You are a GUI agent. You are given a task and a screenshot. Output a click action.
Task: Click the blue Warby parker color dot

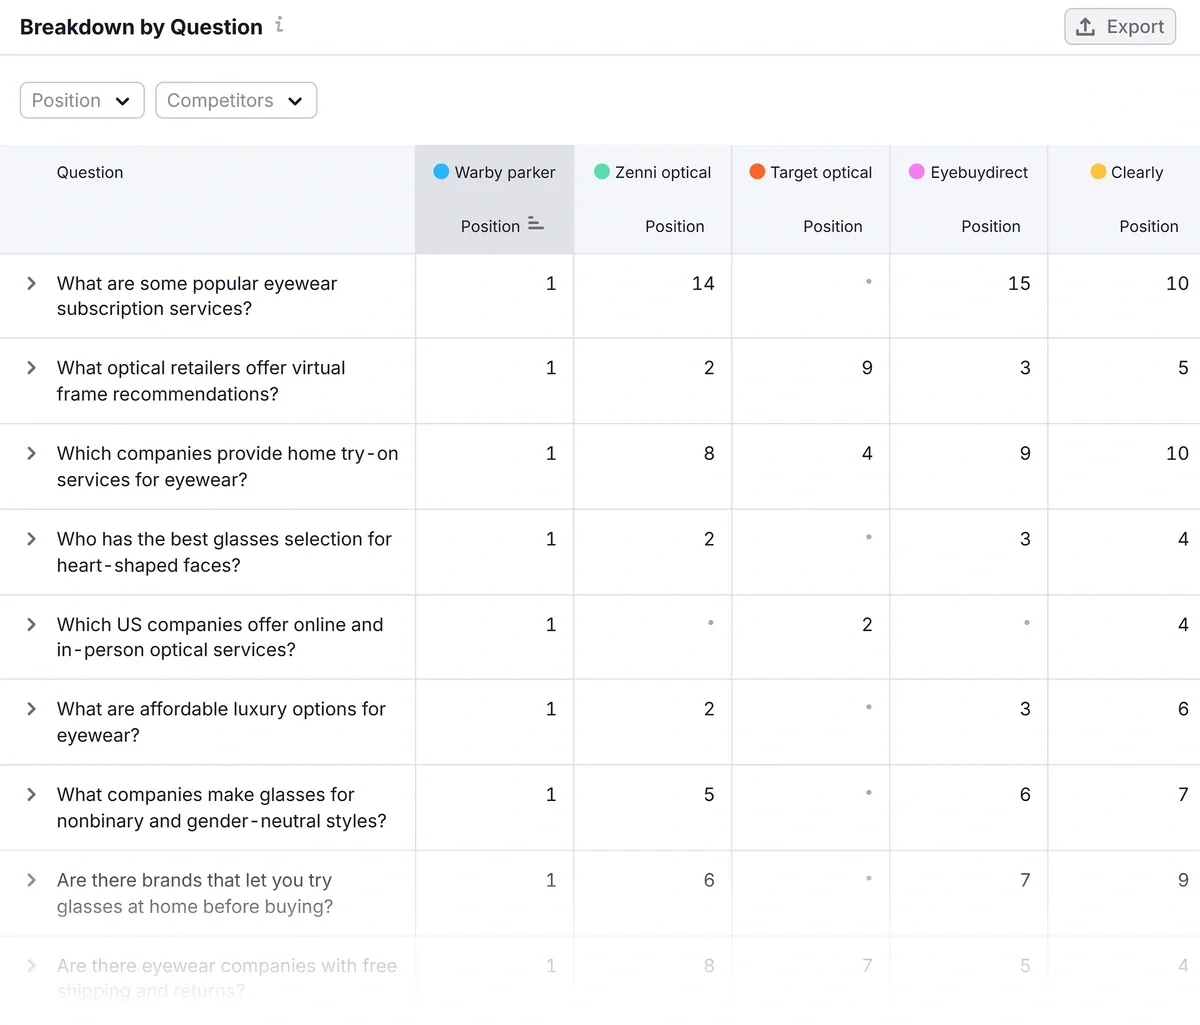[441, 171]
